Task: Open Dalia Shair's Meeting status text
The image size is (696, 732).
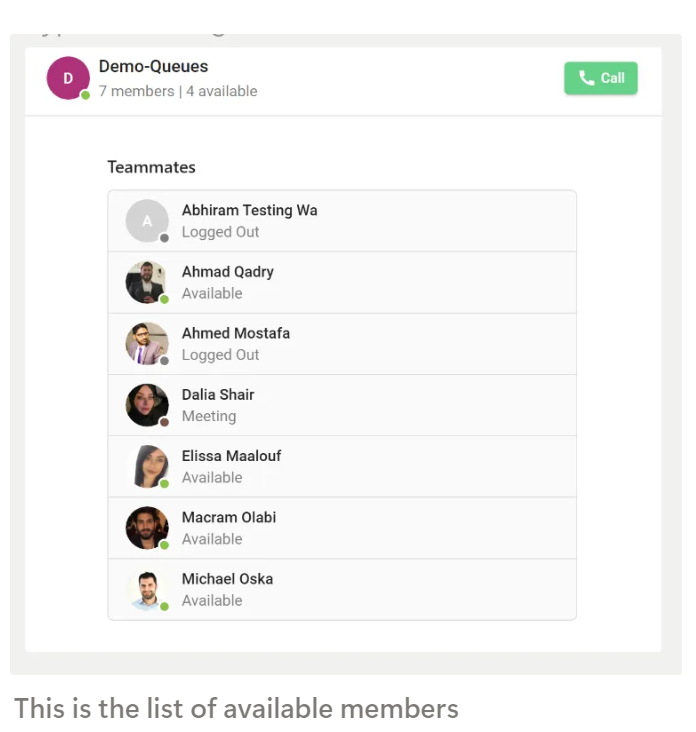Action: tap(209, 416)
